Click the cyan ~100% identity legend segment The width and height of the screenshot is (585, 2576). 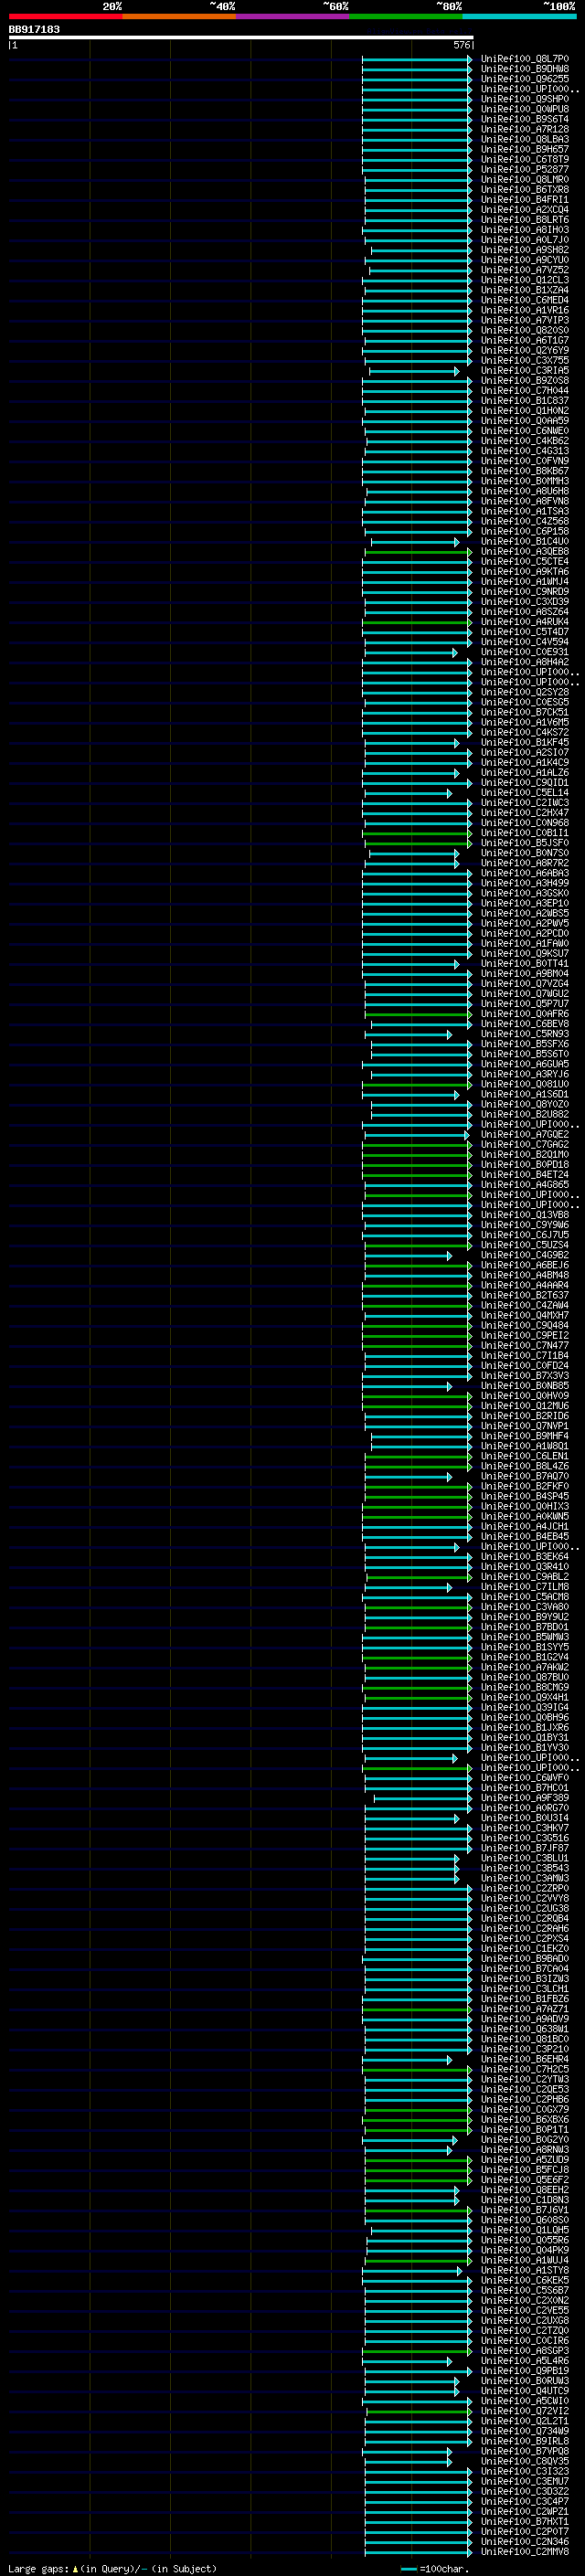(519, 16)
